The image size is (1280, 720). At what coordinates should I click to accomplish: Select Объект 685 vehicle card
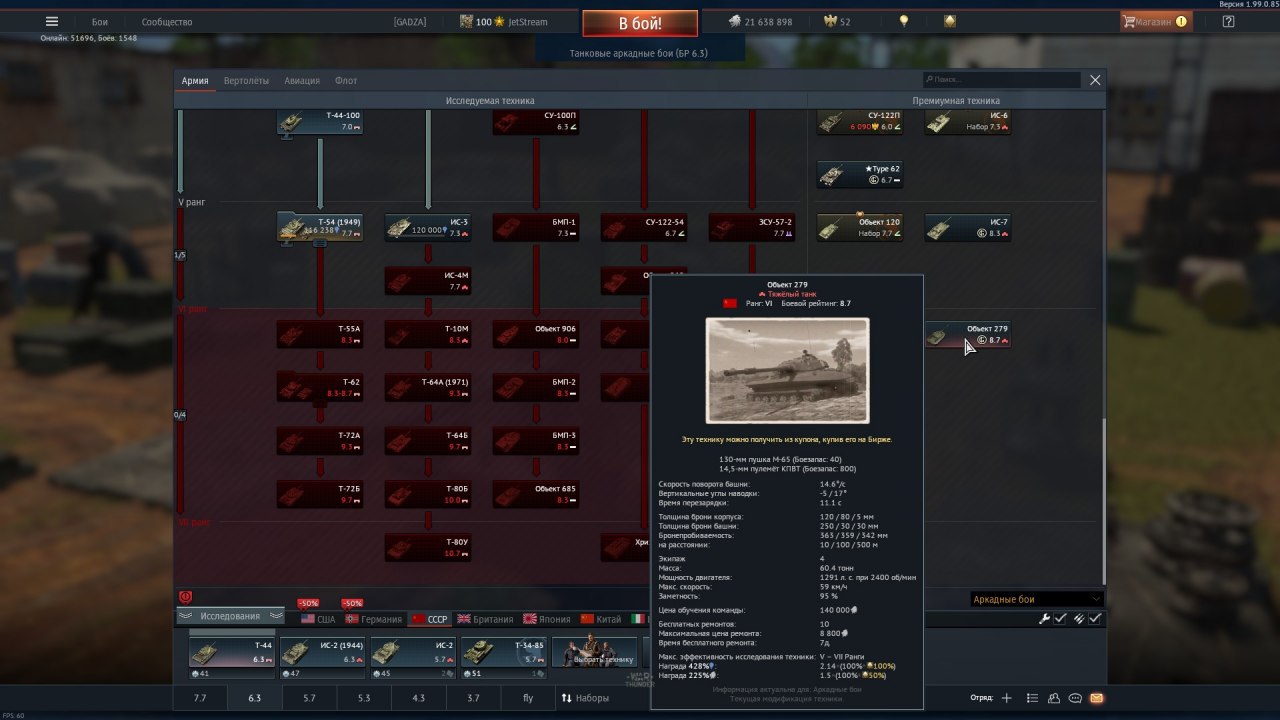click(536, 494)
